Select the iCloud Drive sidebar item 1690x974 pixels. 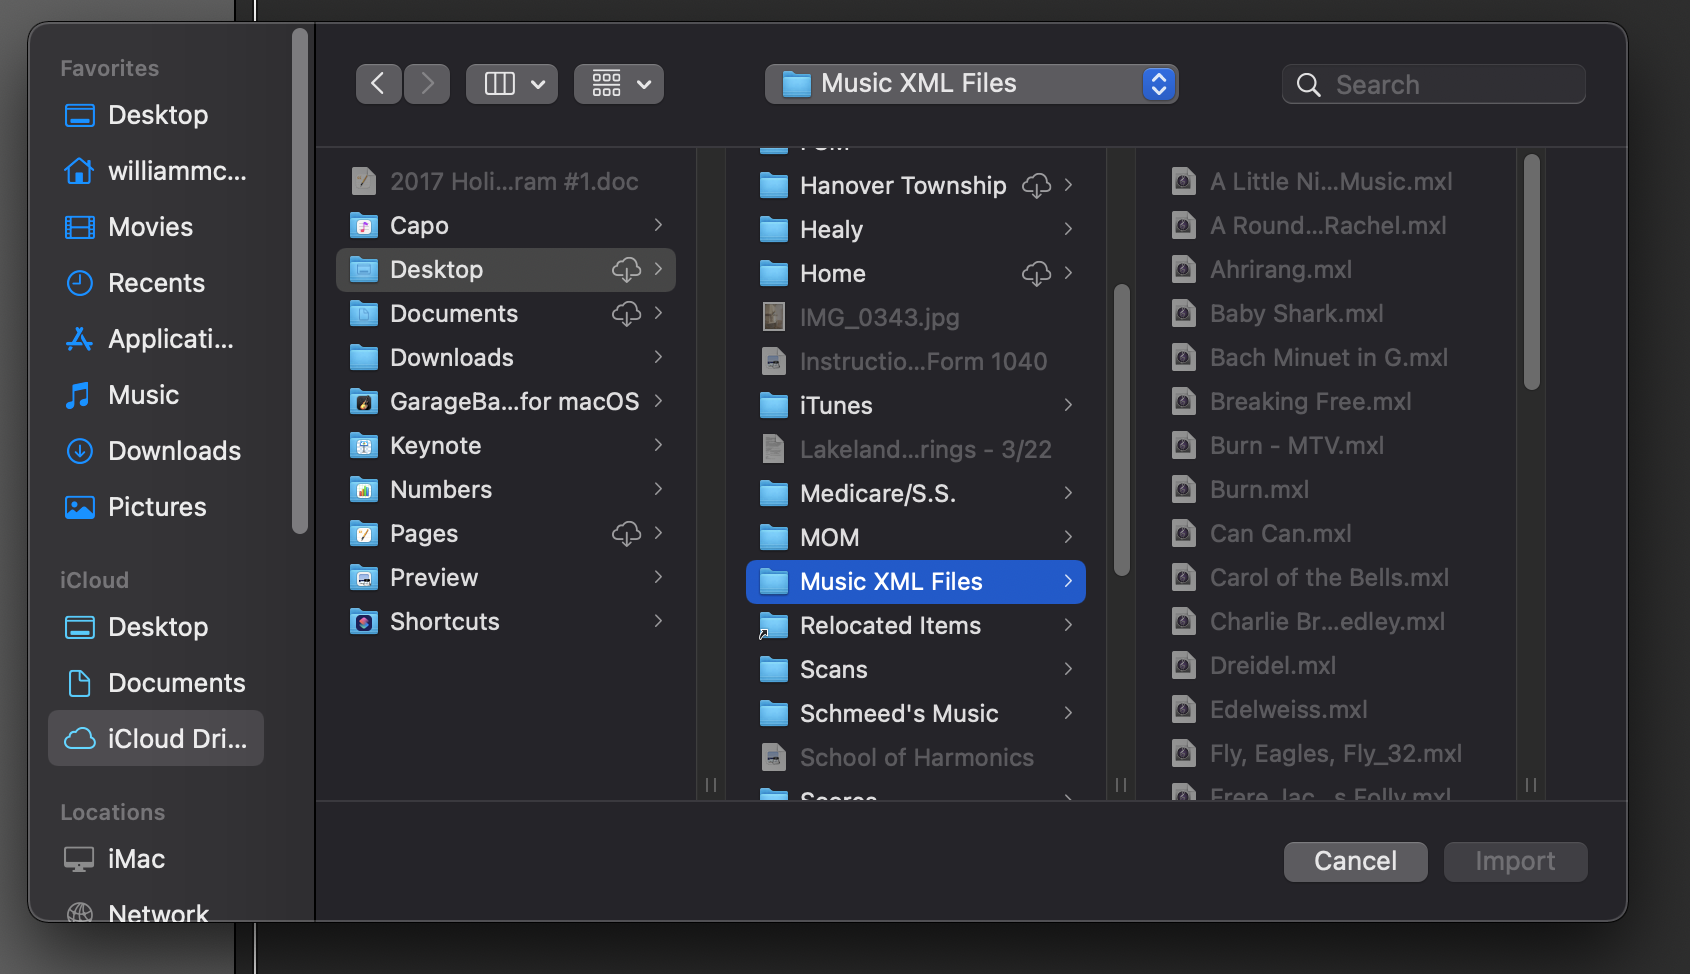(x=156, y=739)
